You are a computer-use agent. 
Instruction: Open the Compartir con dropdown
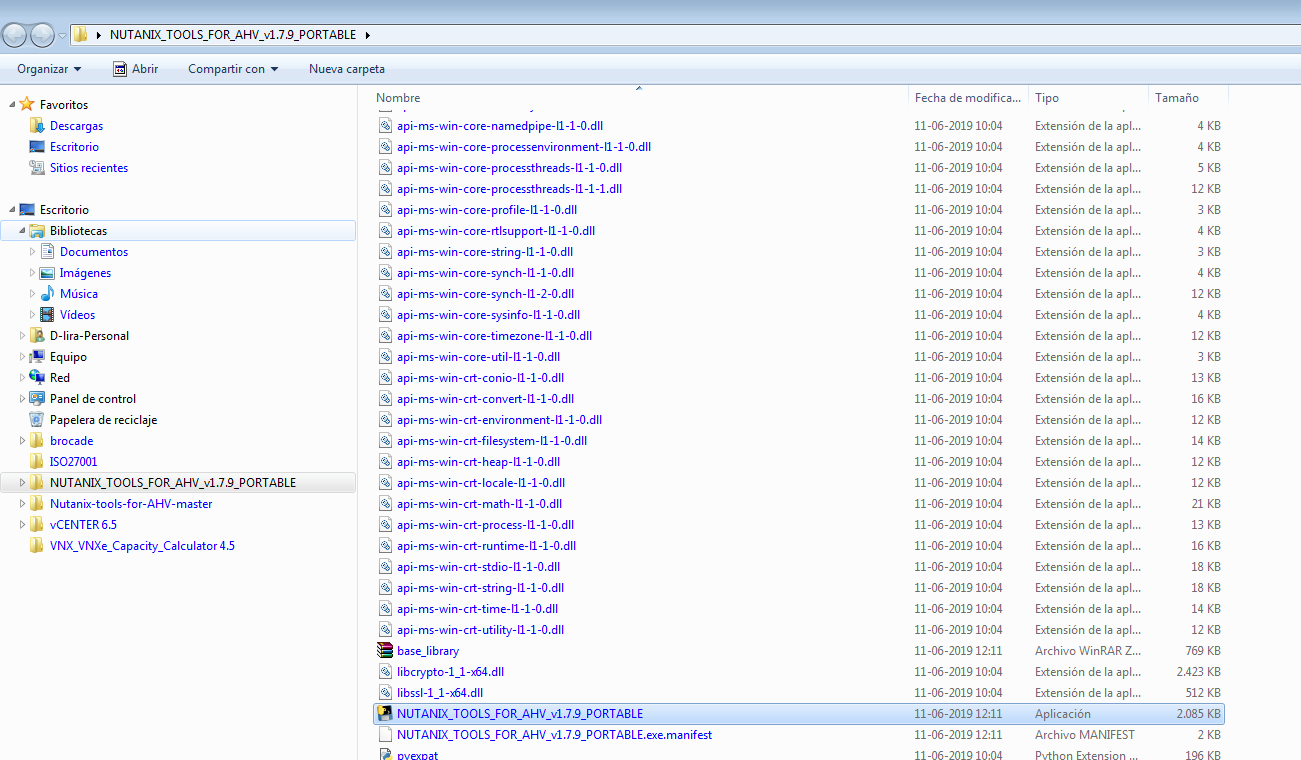pos(233,69)
